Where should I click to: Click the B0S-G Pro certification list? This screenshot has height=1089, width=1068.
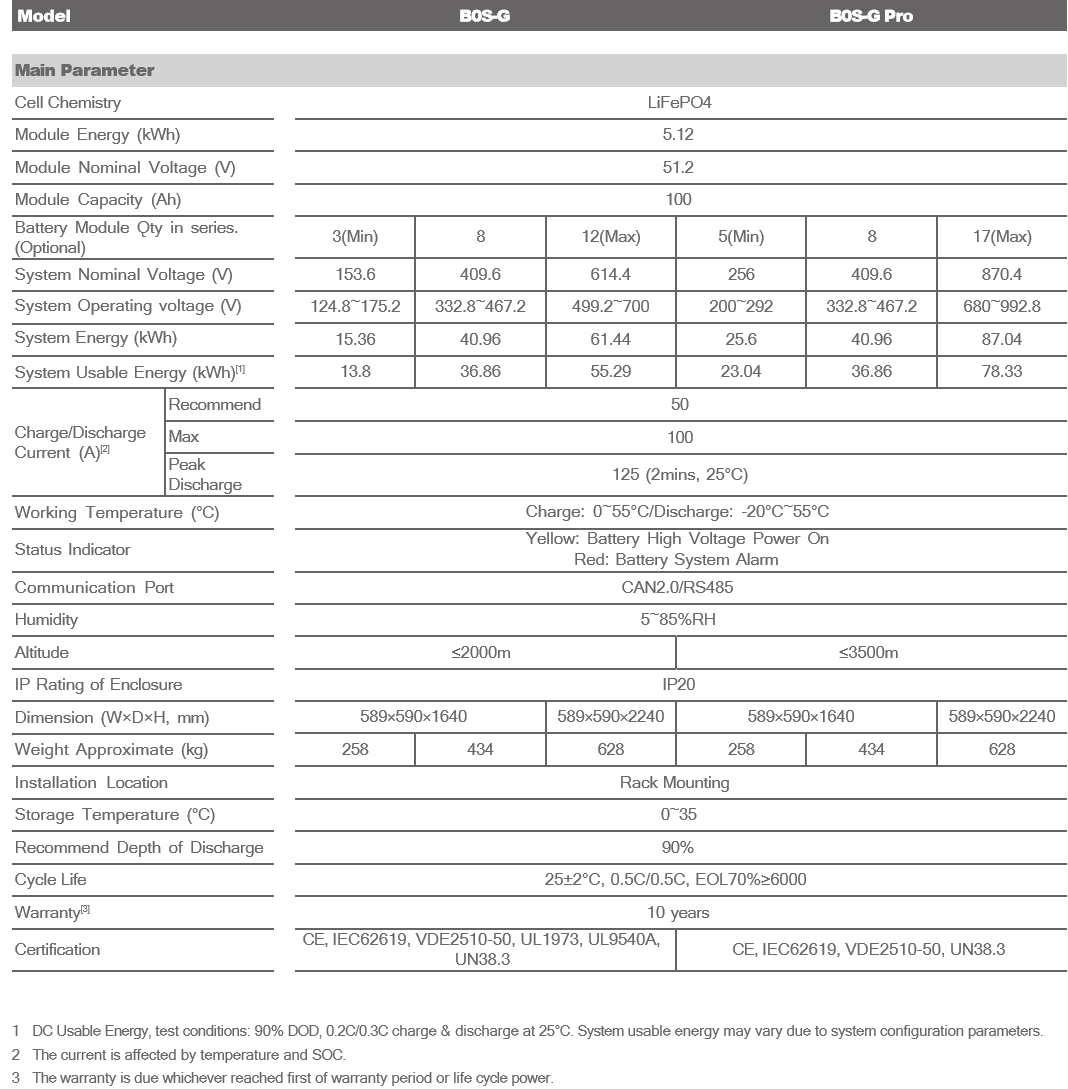pyautogui.click(x=868, y=949)
